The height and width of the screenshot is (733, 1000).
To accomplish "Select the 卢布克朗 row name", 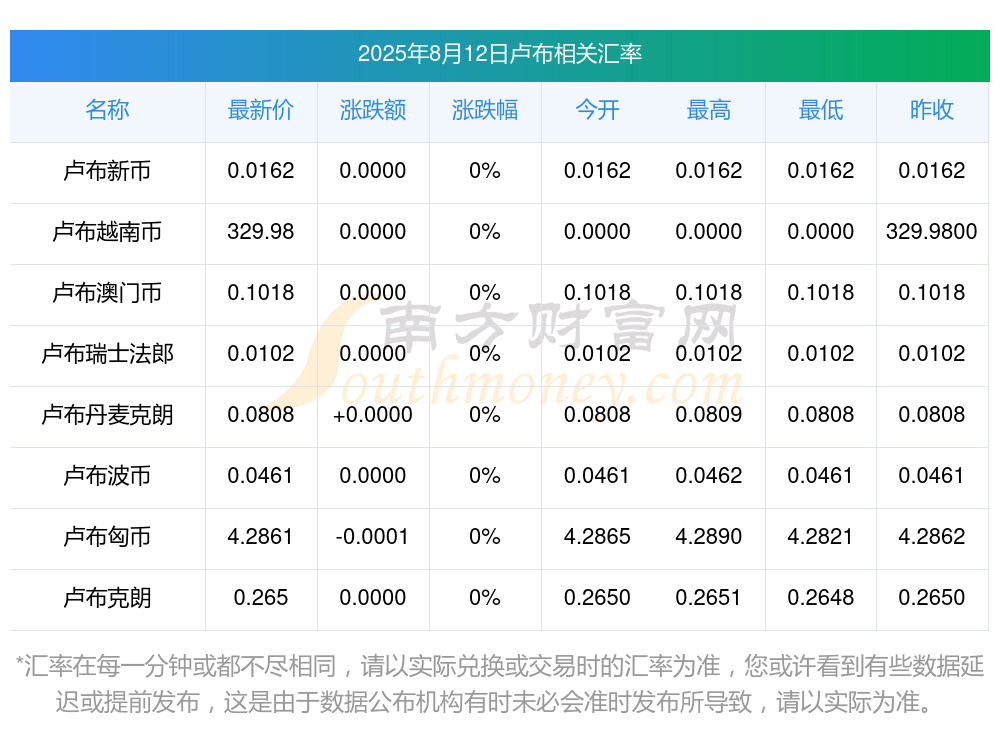I will (107, 598).
